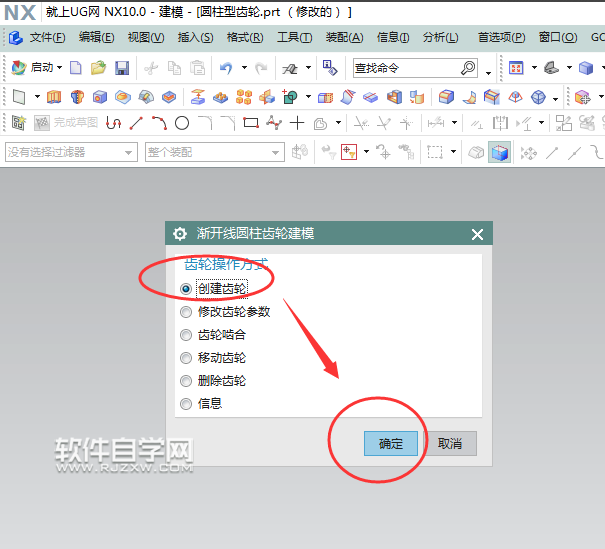The image size is (605, 549).
Task: Select the 创建齿轮 radio option
Action: point(186,289)
